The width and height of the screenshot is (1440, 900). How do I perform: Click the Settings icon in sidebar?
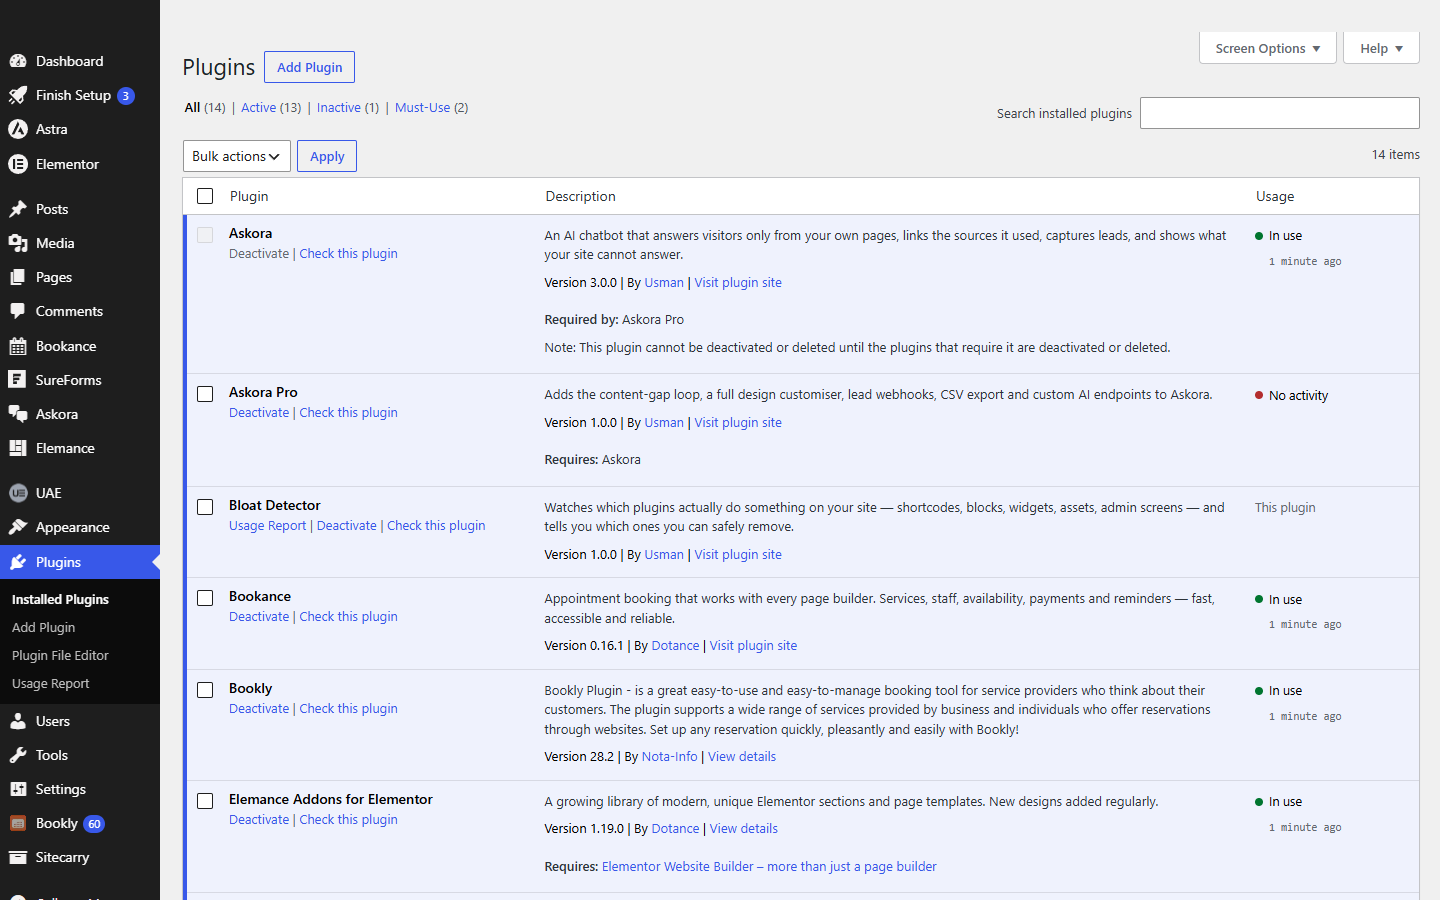[x=18, y=789]
